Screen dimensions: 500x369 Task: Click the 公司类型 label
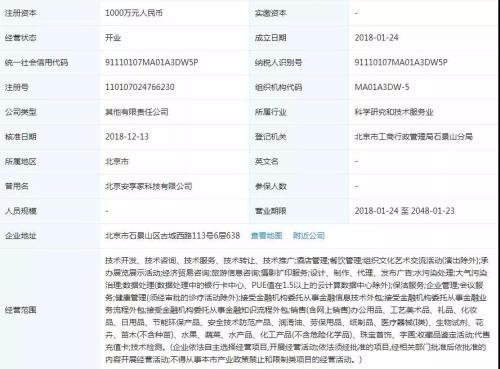[x=21, y=112]
